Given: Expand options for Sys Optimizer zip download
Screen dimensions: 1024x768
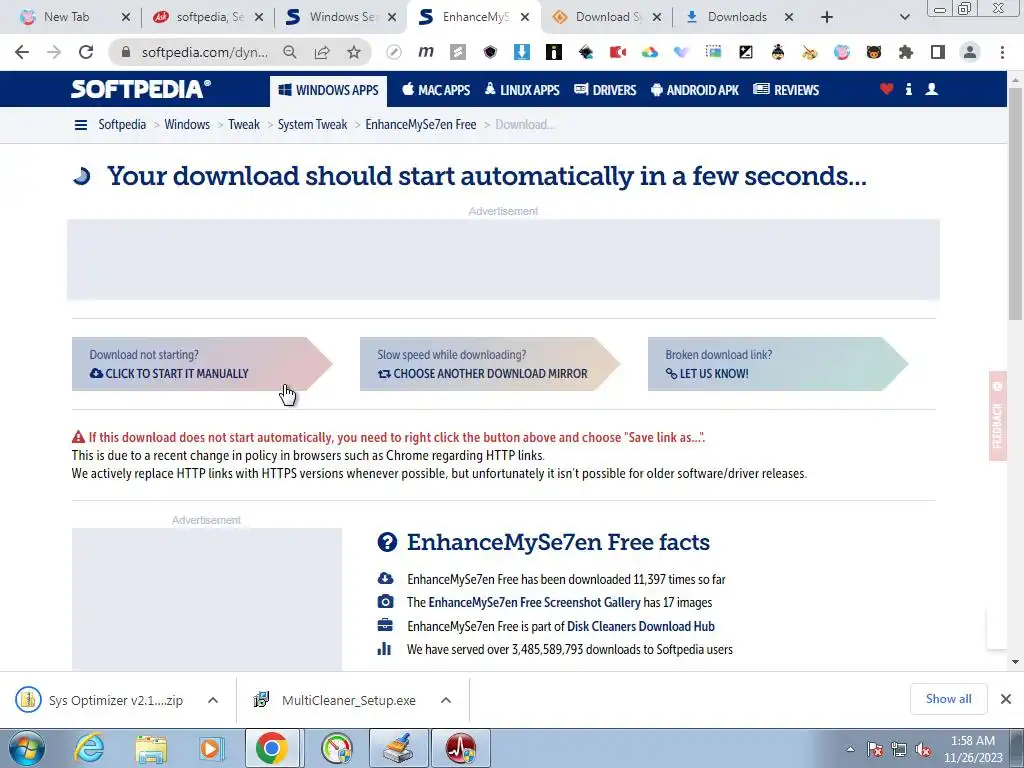Looking at the screenshot, I should point(213,700).
